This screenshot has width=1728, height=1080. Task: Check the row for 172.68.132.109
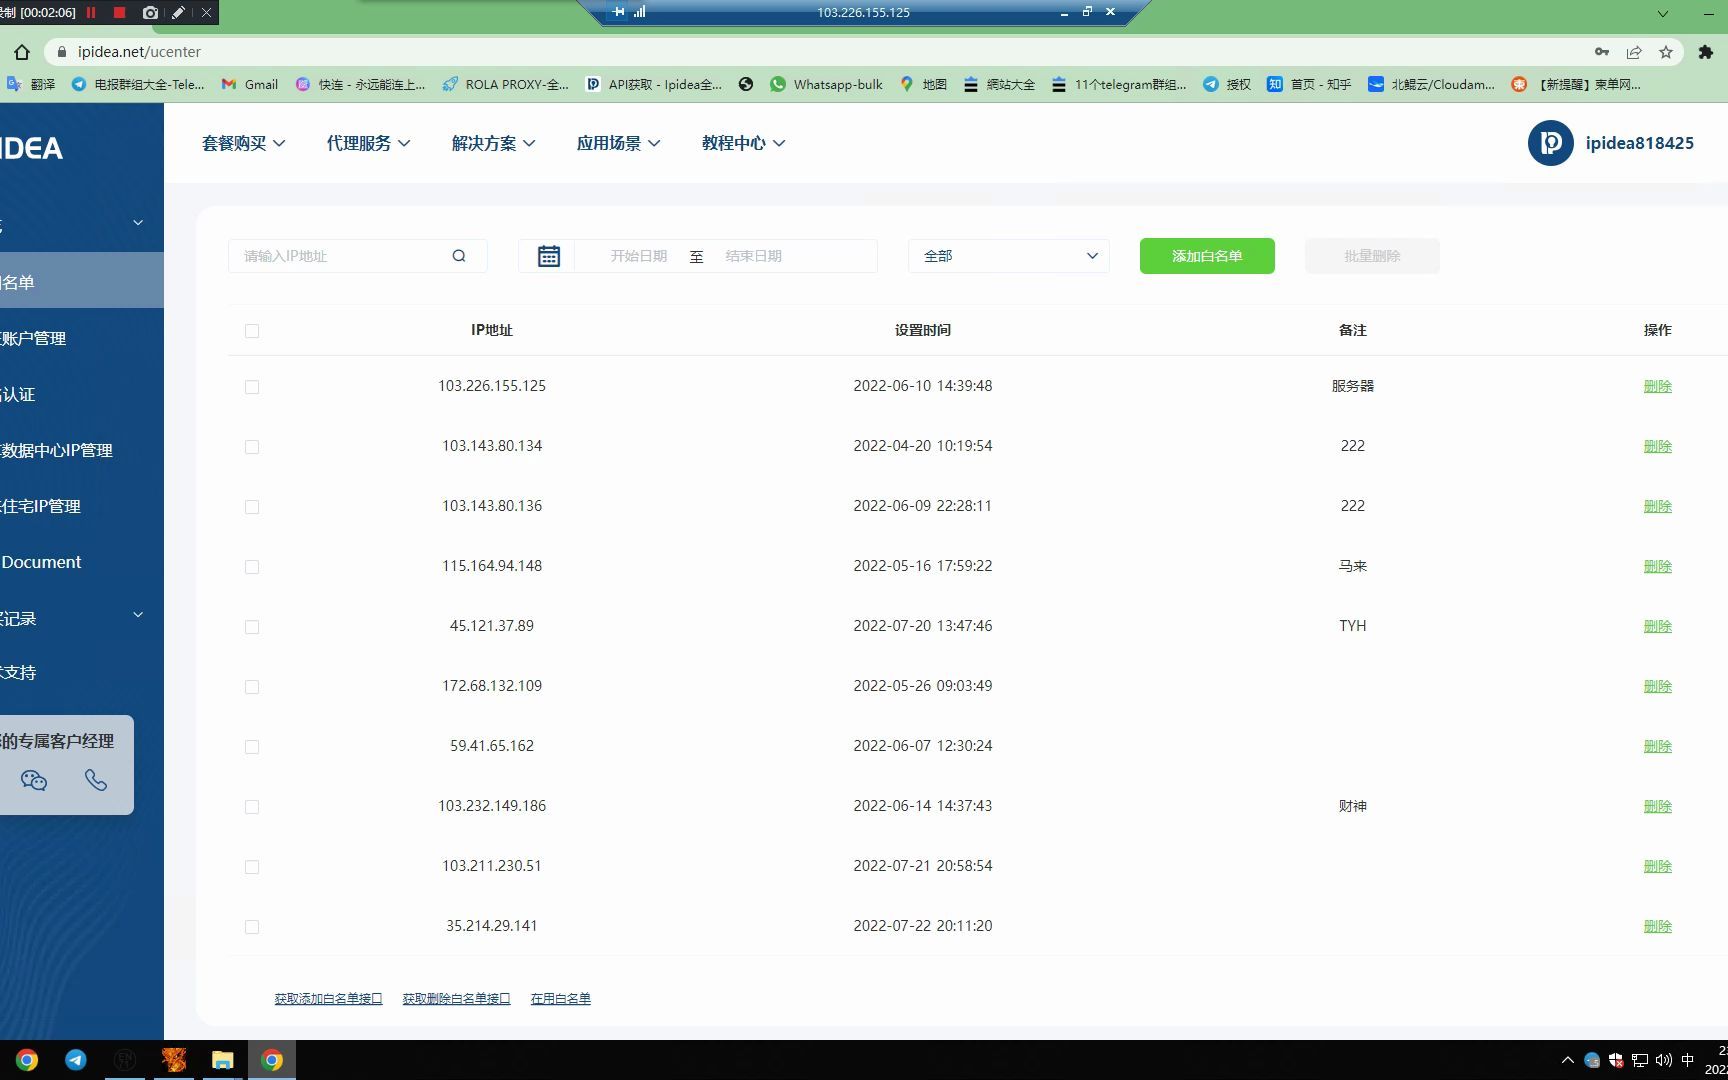[x=252, y=687]
